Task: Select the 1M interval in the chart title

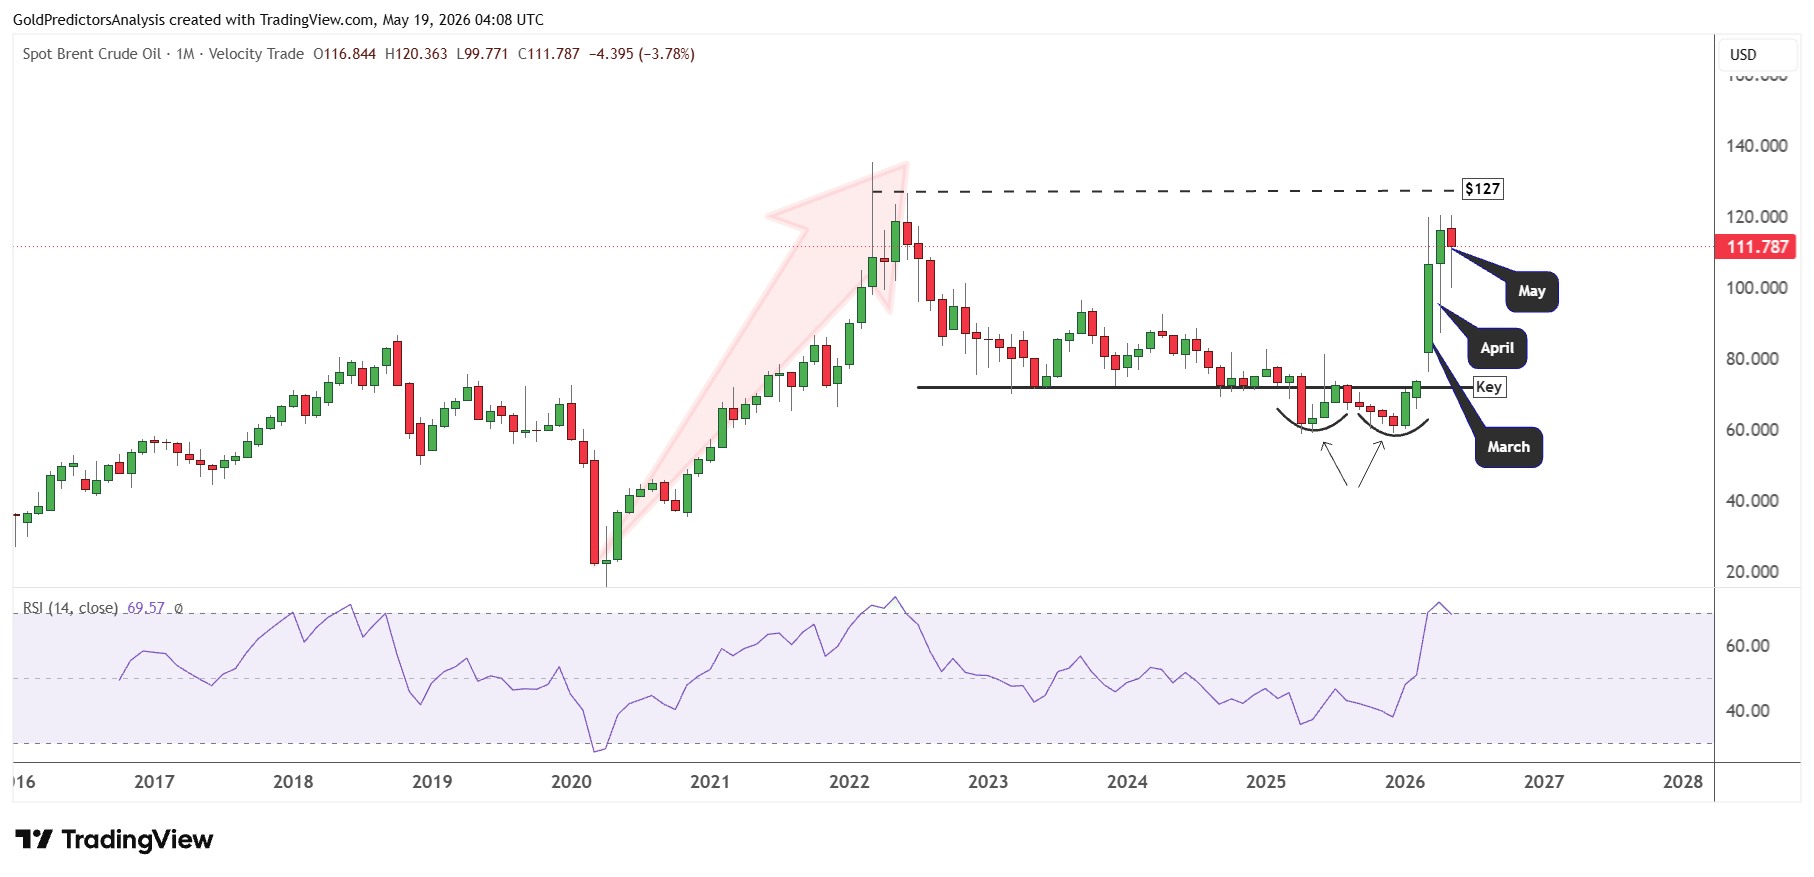Action: coord(185,54)
